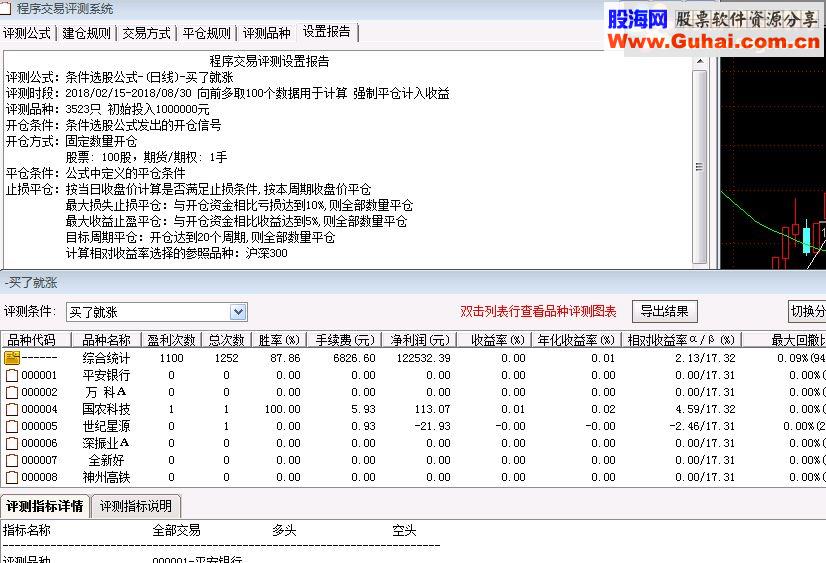Open the 交易方式 tab
The height and width of the screenshot is (563, 826).
(x=146, y=33)
